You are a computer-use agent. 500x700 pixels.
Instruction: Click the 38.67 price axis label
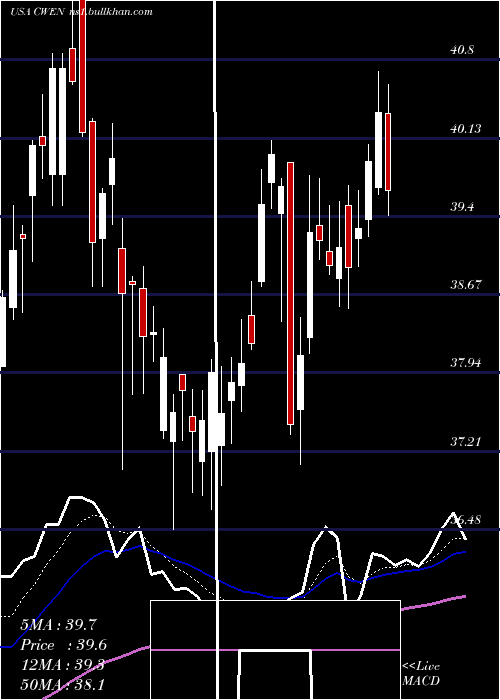[x=466, y=285]
